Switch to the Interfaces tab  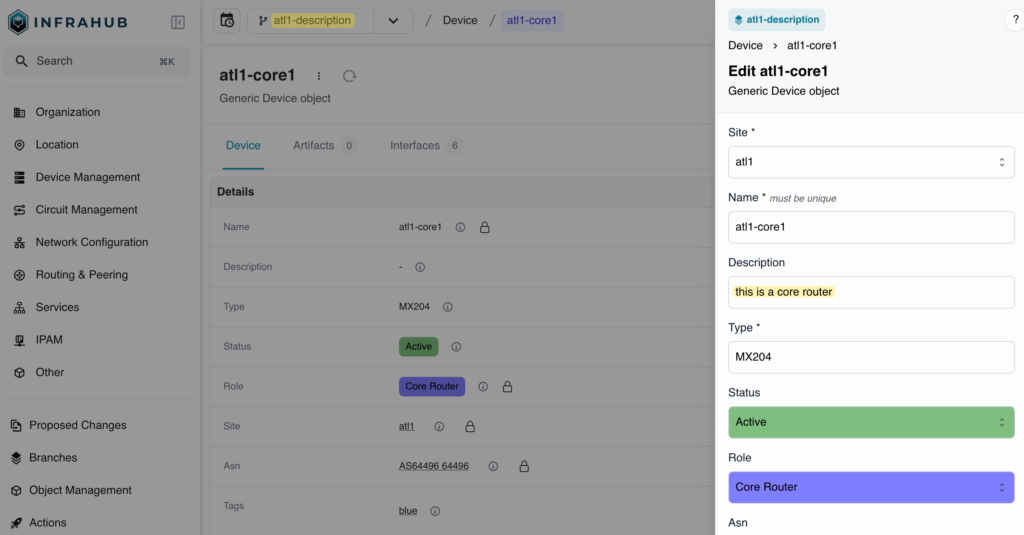425,146
